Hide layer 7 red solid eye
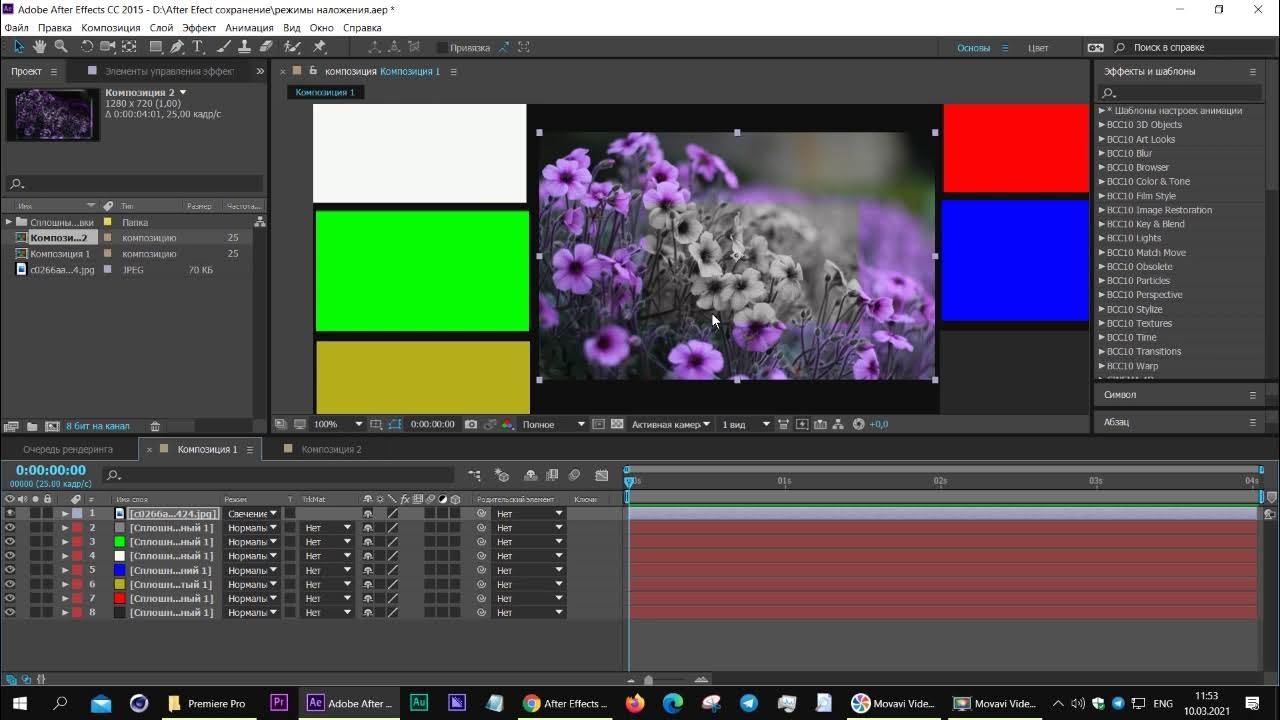Screen dimensions: 1280x720 pyautogui.click(x=10, y=598)
